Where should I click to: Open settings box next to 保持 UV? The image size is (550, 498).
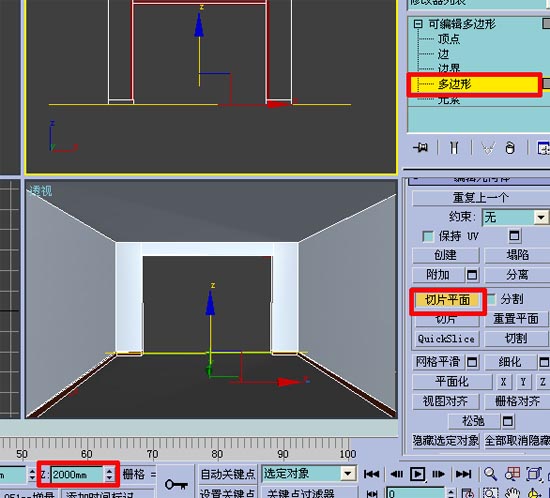tap(514, 236)
